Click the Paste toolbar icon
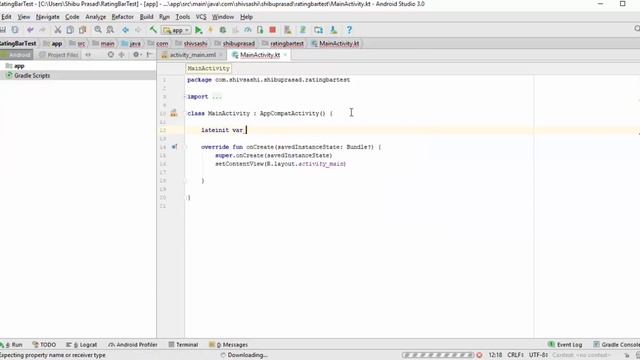The width and height of the screenshot is (640, 360). click(x=82, y=30)
